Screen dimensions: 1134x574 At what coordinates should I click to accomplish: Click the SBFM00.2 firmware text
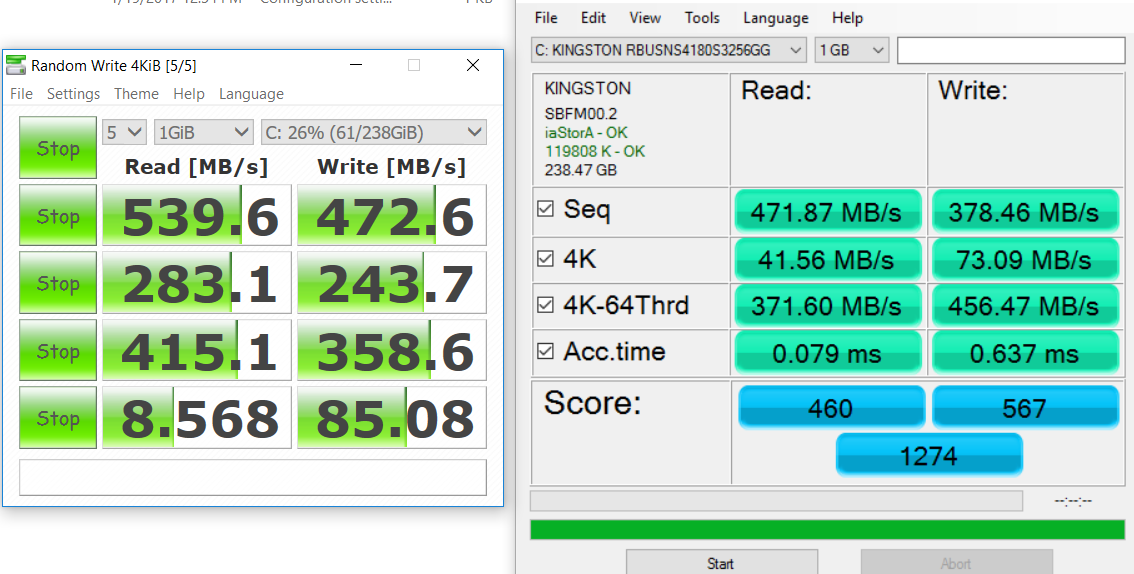pos(581,113)
